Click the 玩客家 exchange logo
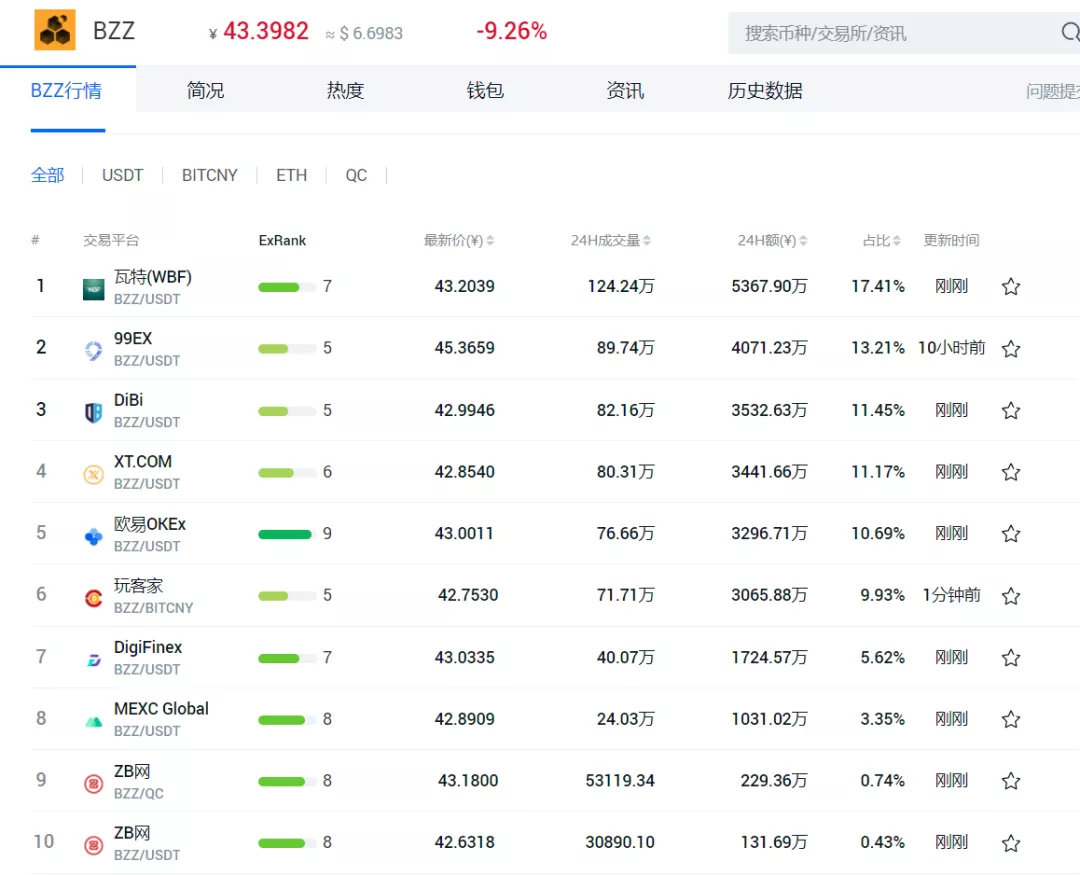Screen dimensions: 1080x875 pos(94,598)
